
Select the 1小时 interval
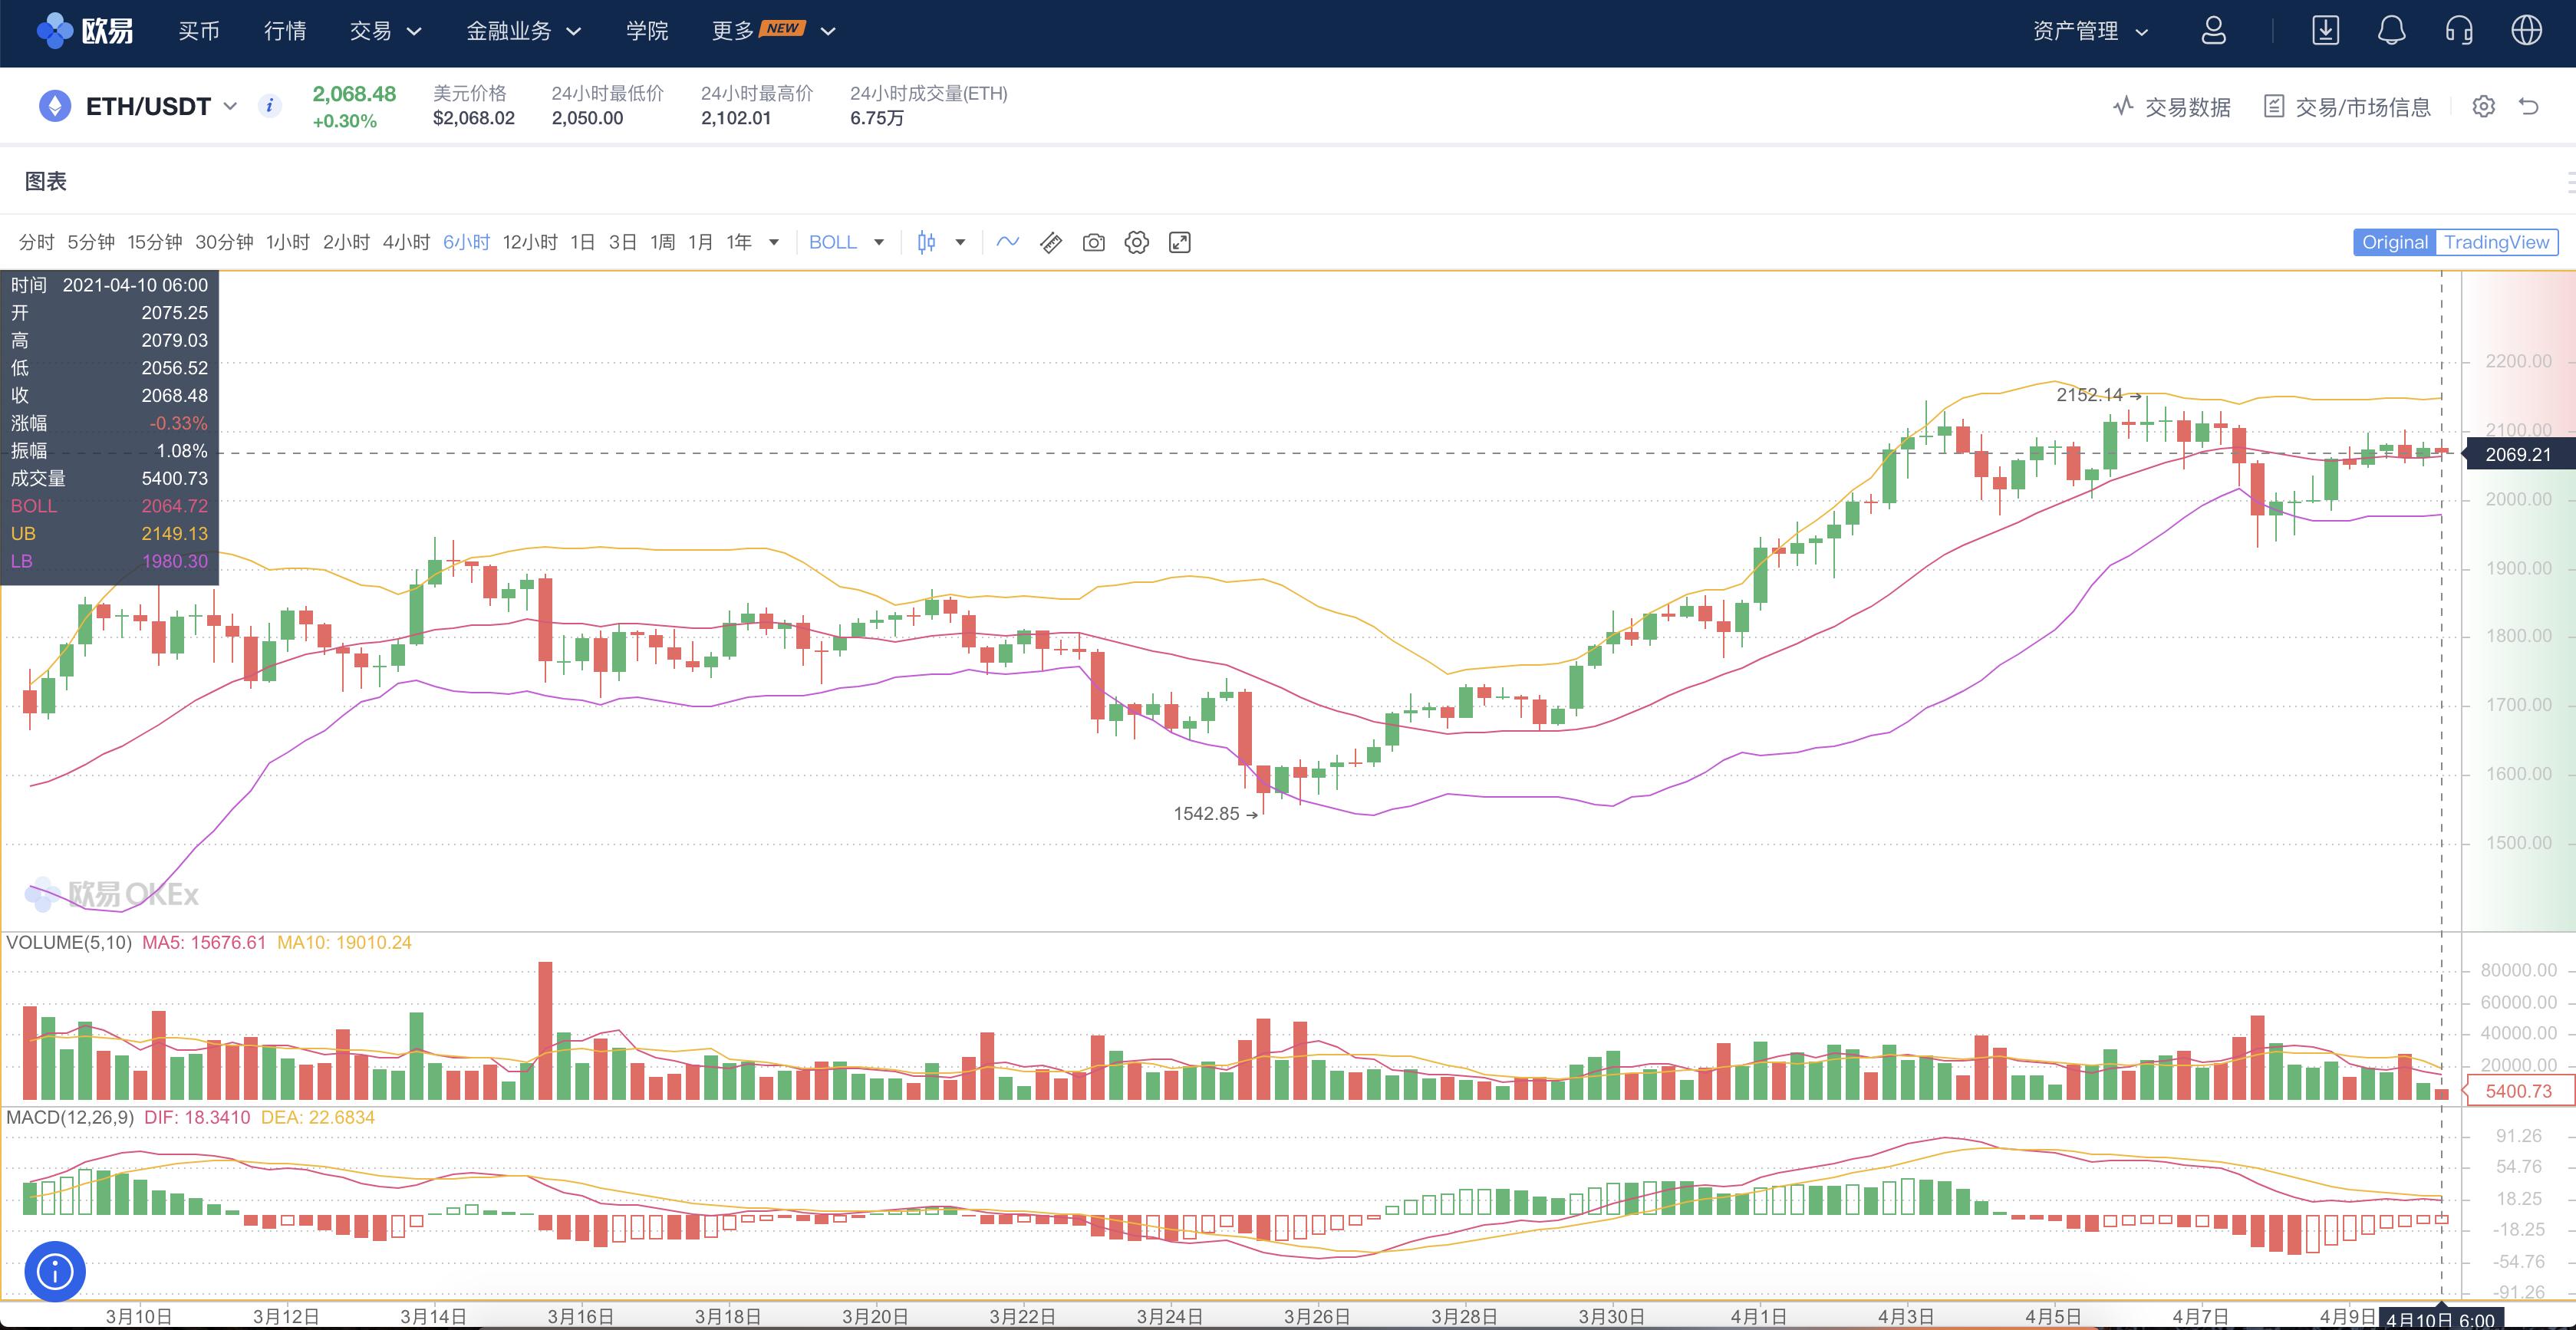click(x=288, y=242)
